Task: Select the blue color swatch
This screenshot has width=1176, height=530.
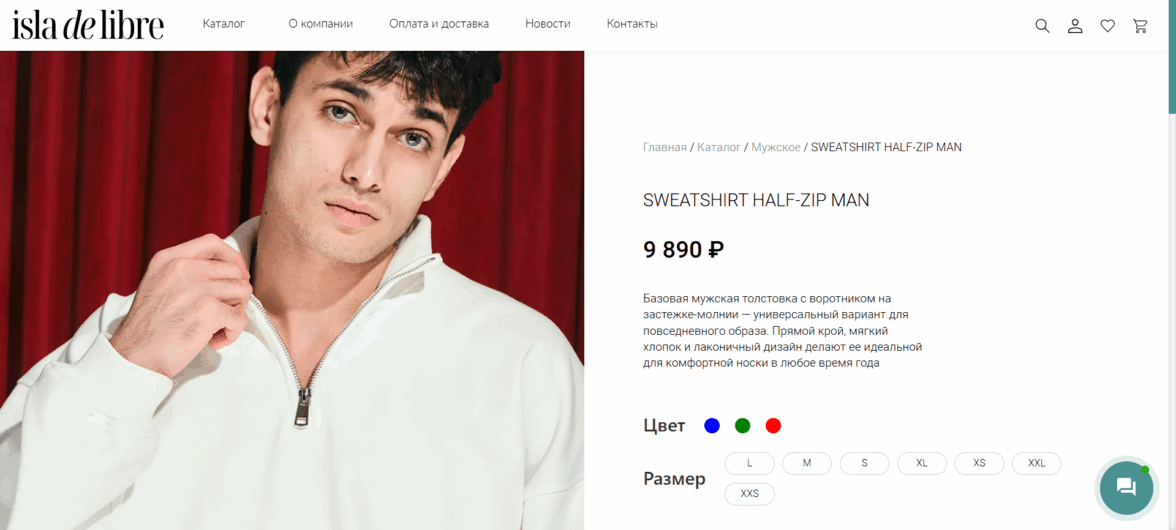Action: point(712,426)
